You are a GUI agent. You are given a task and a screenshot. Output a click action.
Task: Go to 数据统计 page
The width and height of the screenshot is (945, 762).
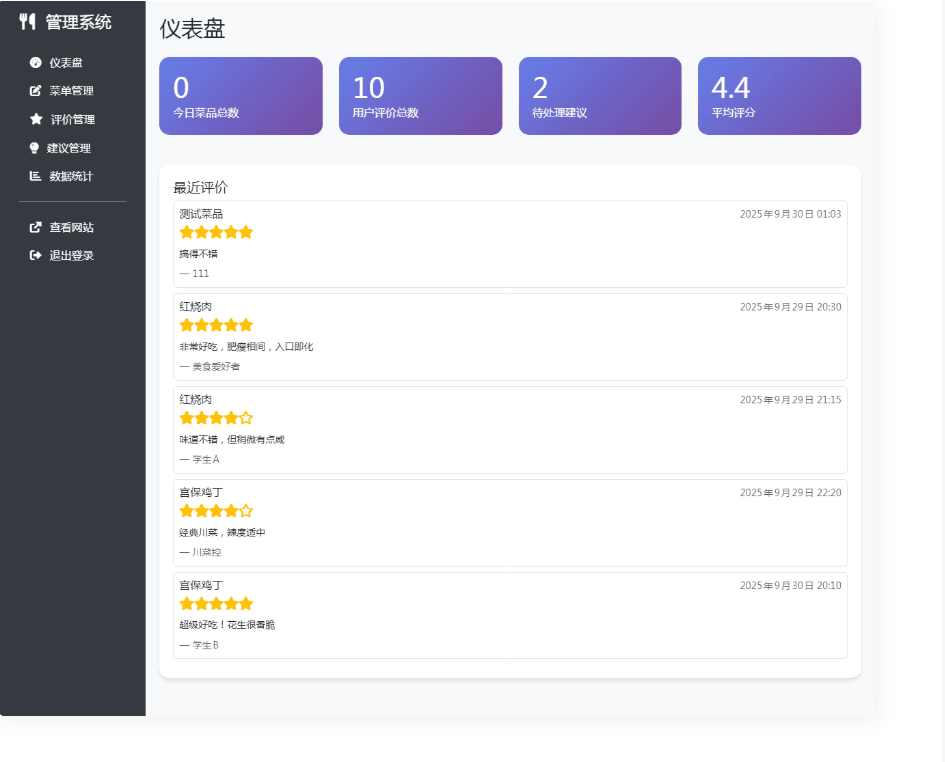pyautogui.click(x=71, y=176)
